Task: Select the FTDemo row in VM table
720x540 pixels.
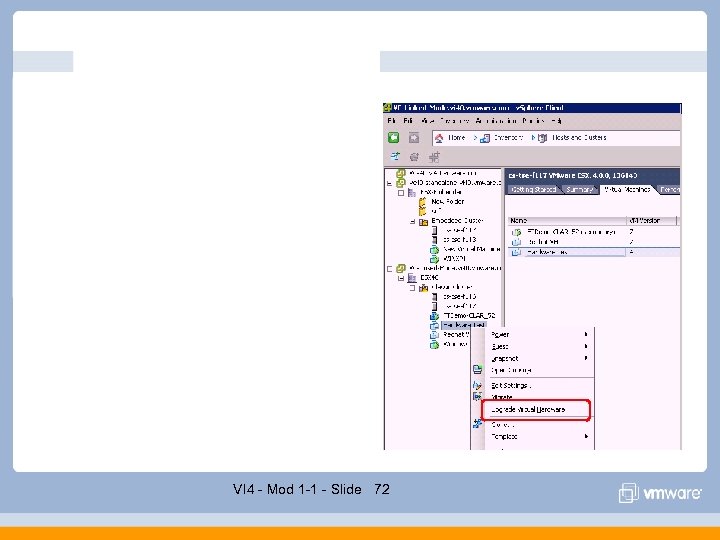Action: (x=594, y=232)
